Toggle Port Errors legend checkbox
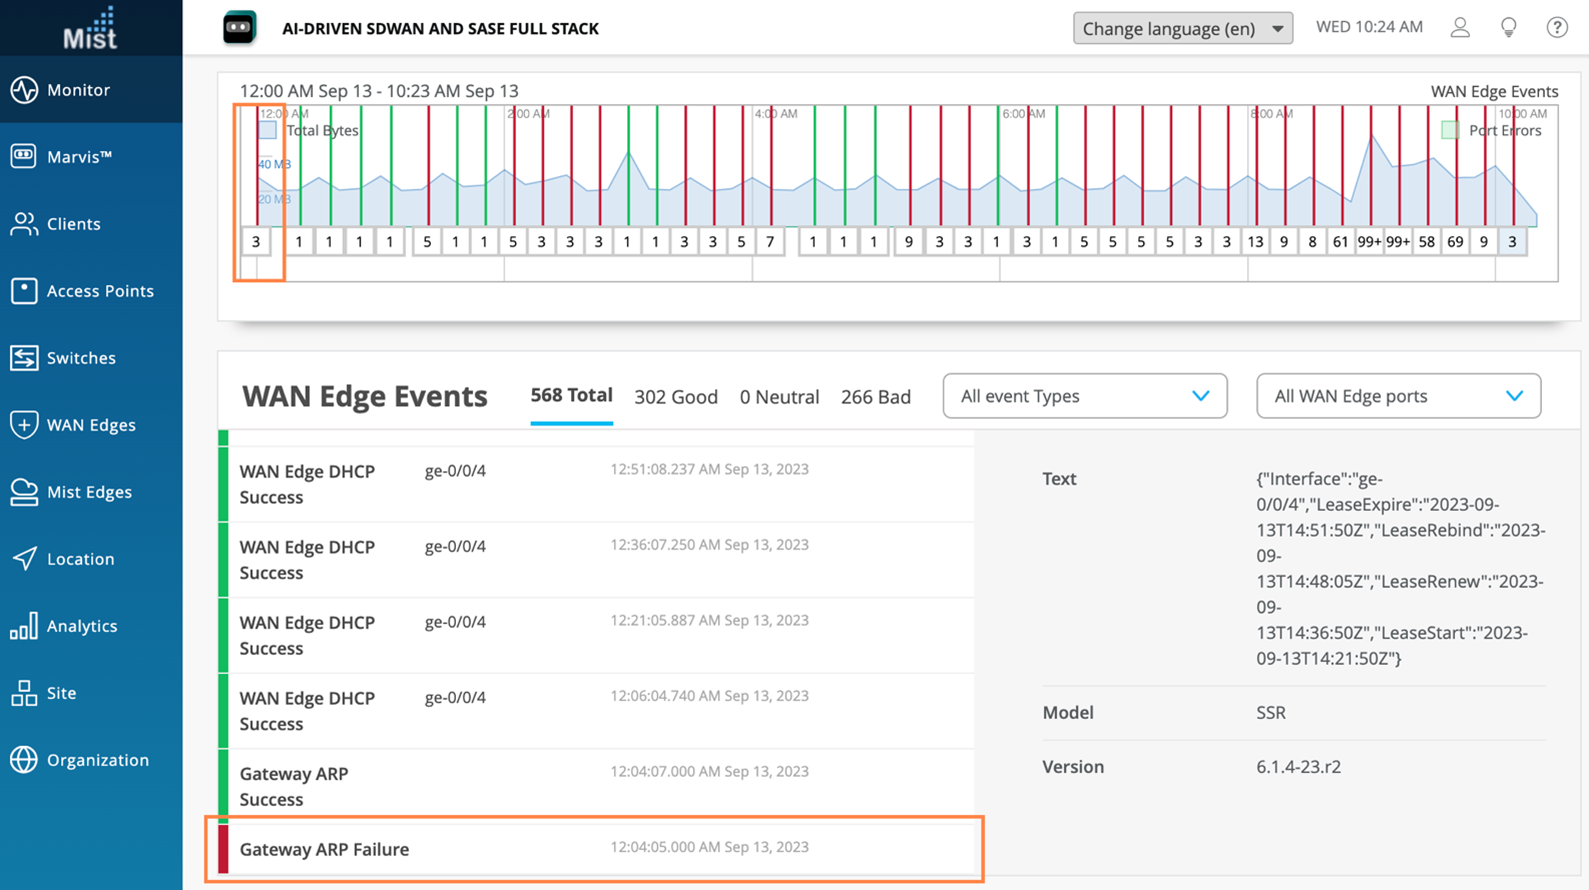The image size is (1589, 890). click(1450, 130)
